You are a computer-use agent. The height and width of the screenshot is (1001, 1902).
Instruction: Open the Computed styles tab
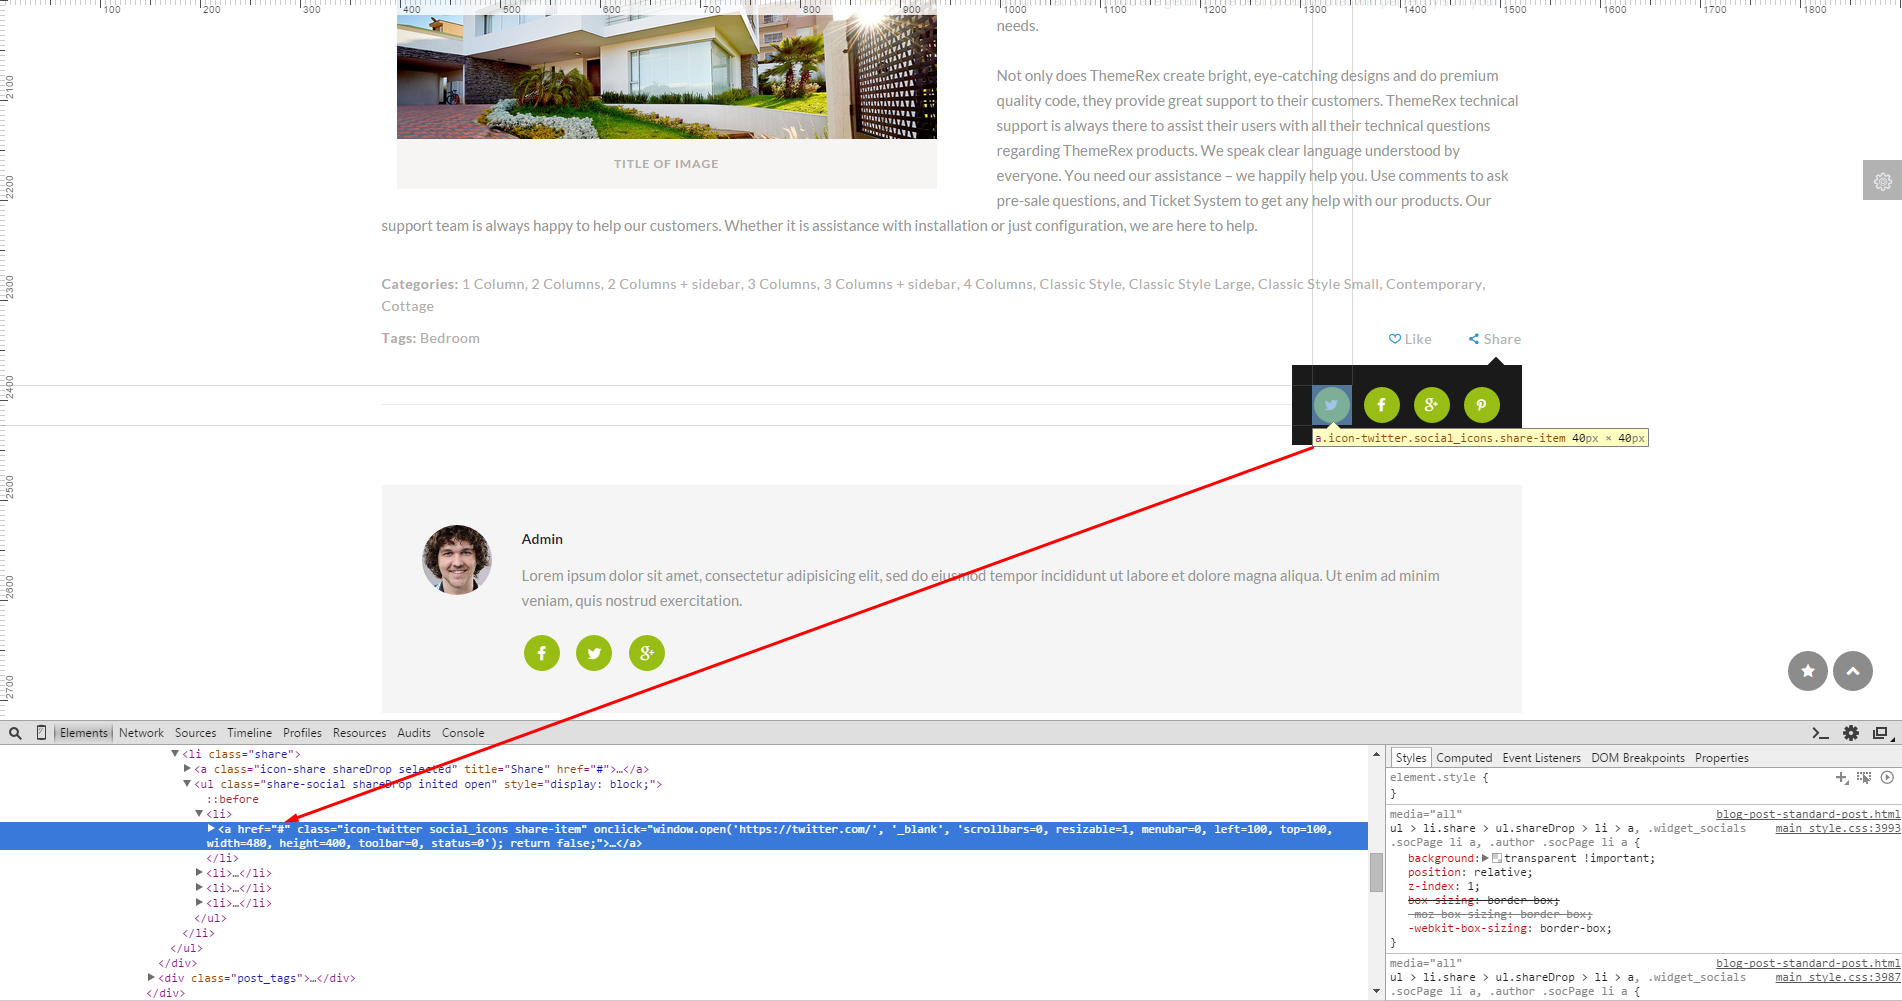[x=1463, y=758]
